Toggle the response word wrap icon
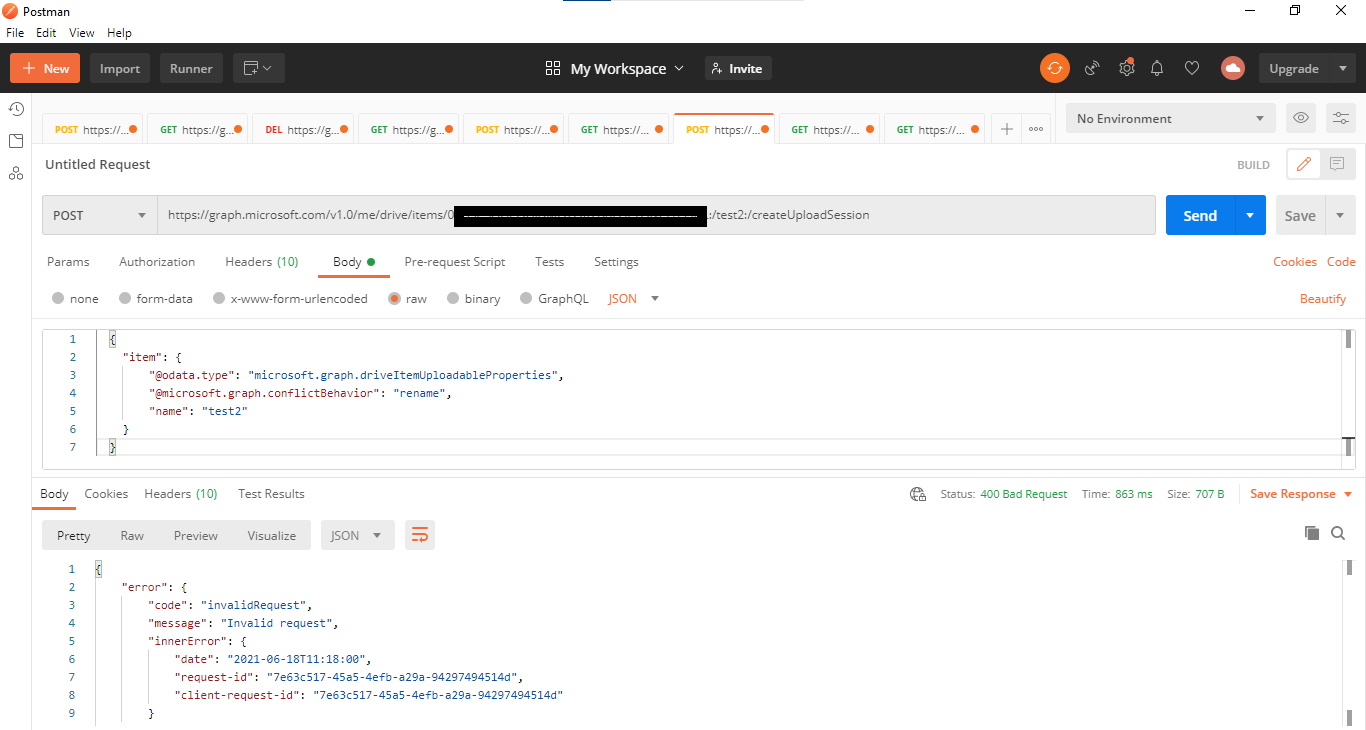This screenshot has width=1366, height=730. click(x=420, y=535)
